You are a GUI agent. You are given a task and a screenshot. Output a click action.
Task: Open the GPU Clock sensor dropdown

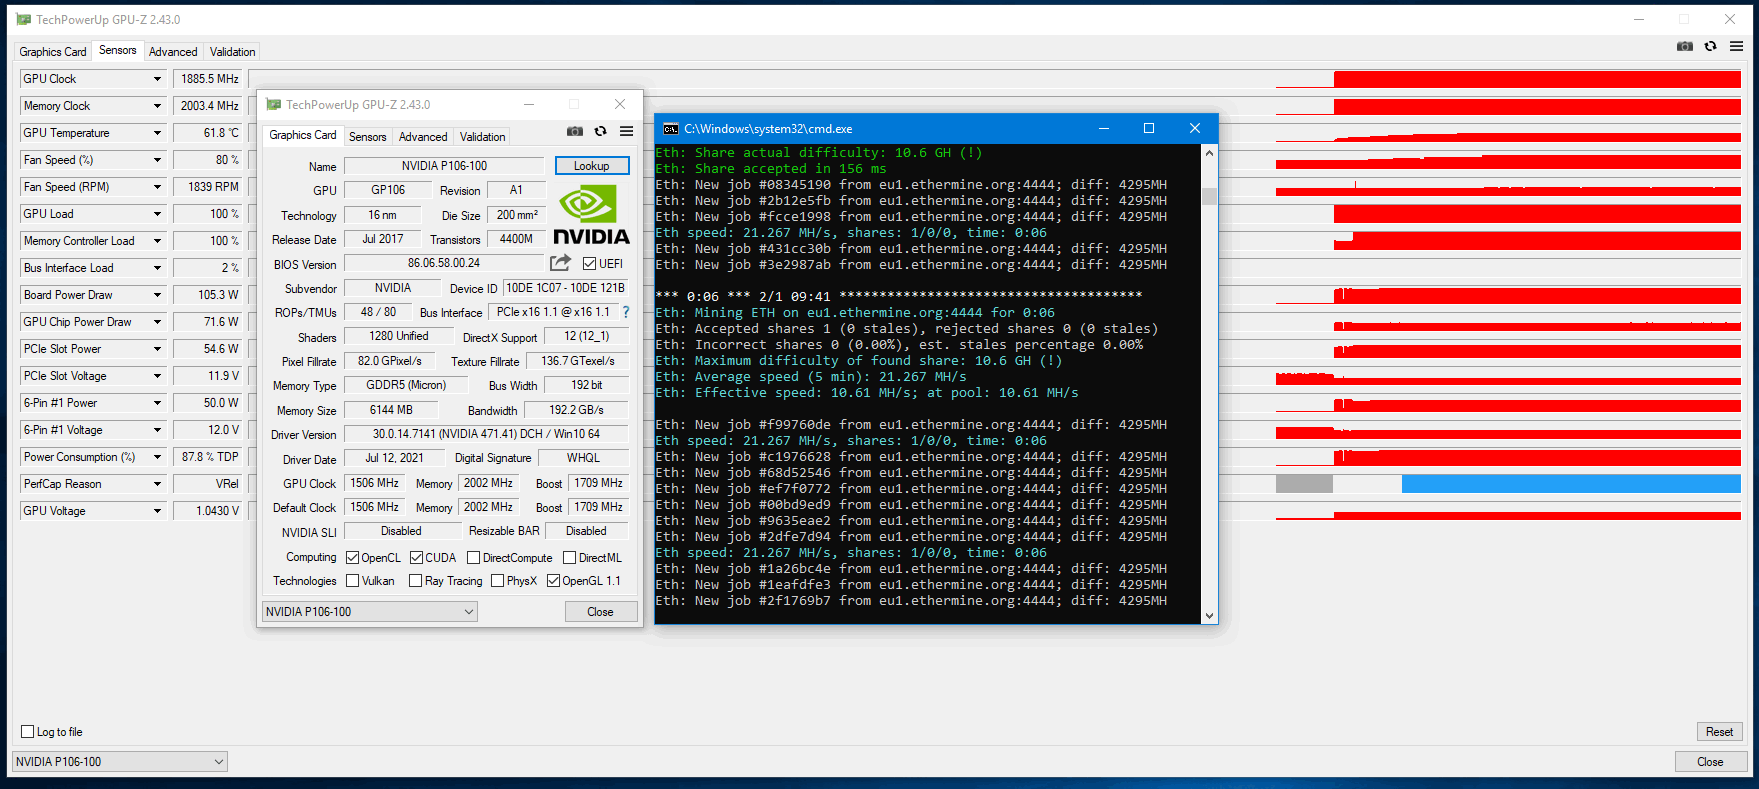(157, 79)
